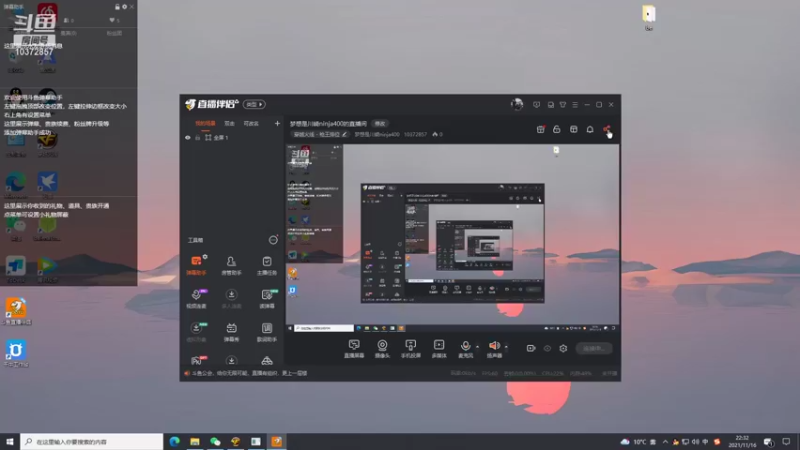Select the folder icon on desktop top right
The height and width of the screenshot is (450, 800).
click(648, 17)
